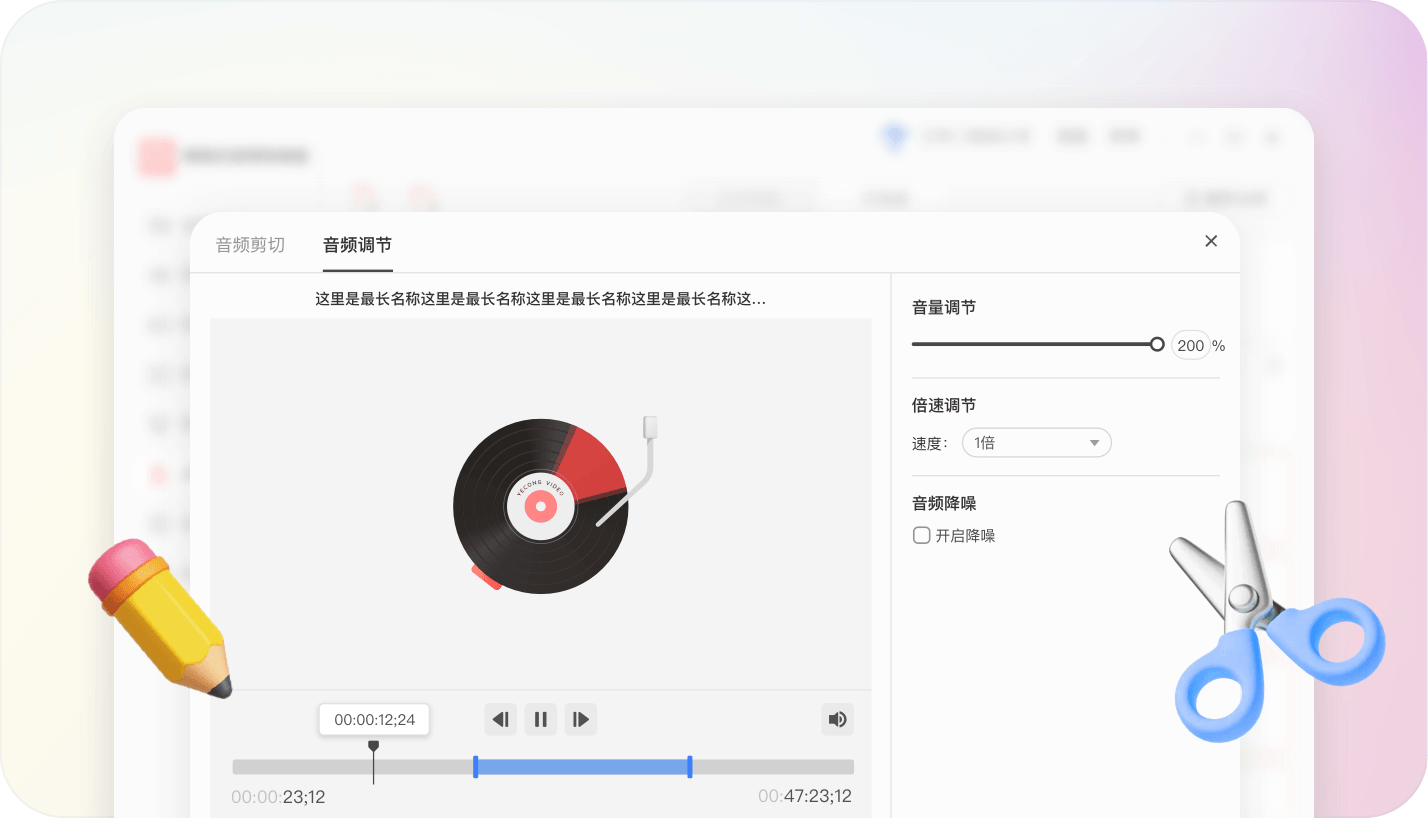
Task: Click the 倍速调节 section label
Action: click(x=944, y=406)
